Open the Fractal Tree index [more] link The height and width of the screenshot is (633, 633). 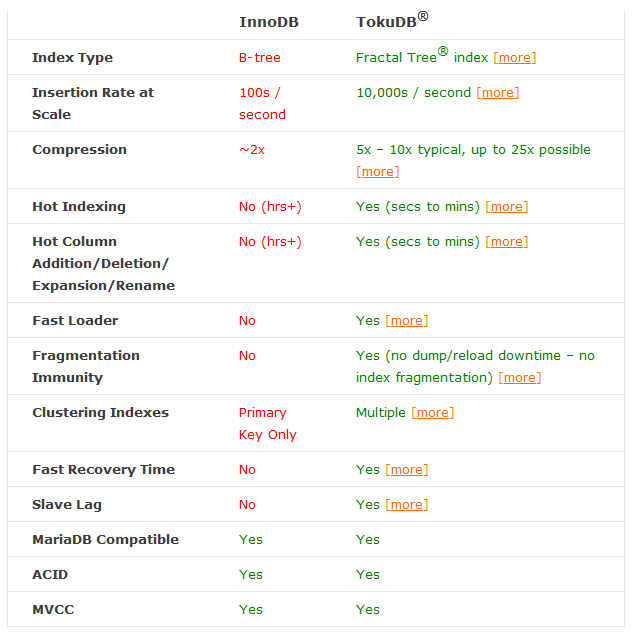pyautogui.click(x=515, y=58)
